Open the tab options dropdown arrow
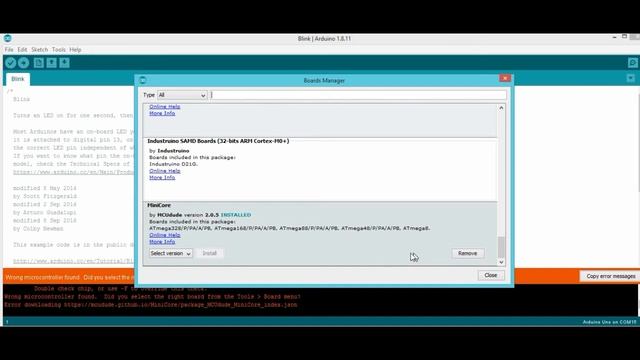This screenshot has width=640, height=360. coord(631,78)
